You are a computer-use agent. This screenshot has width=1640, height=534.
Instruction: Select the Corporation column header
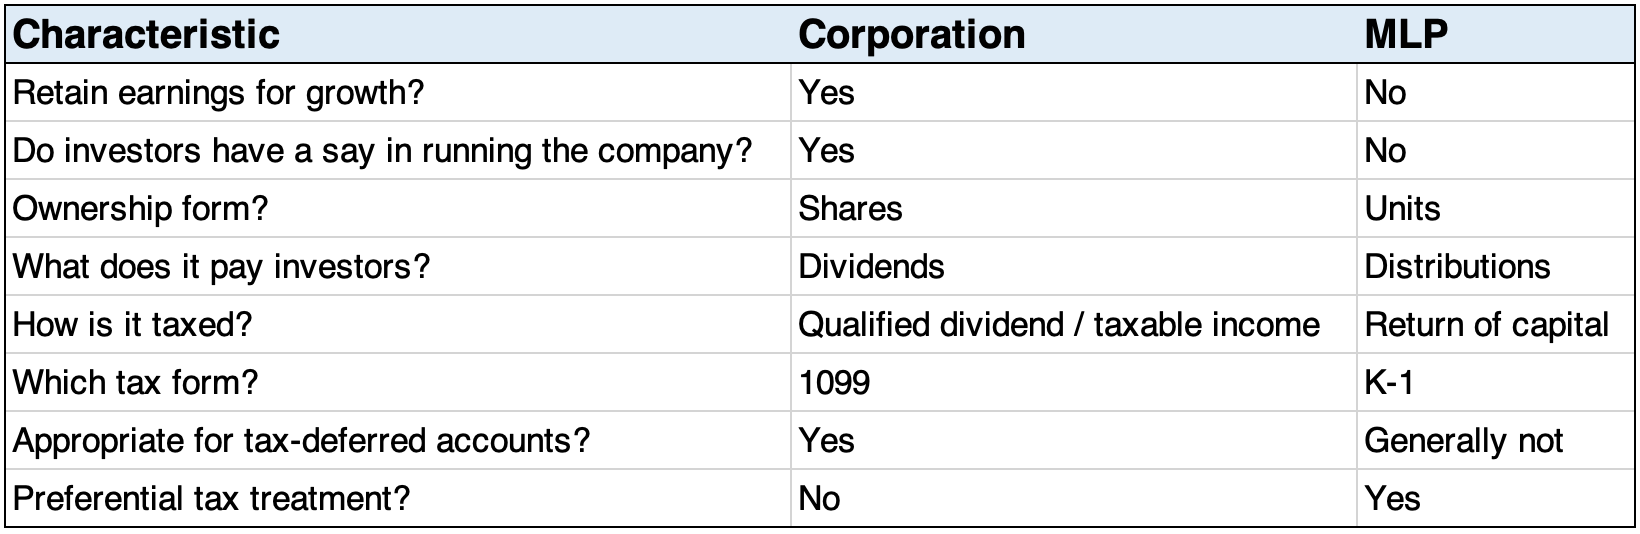(911, 35)
